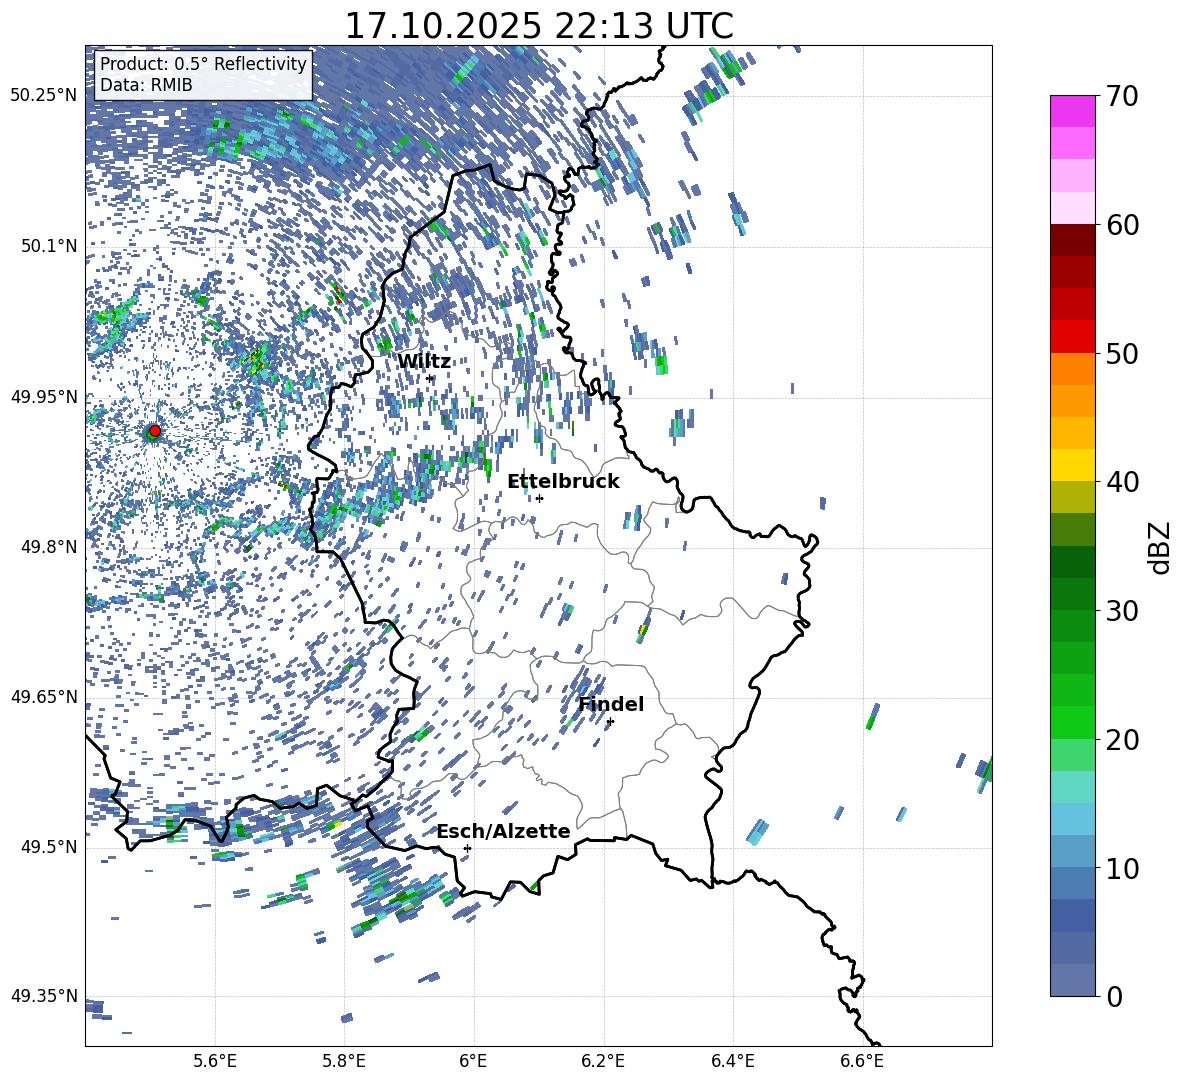Click the cross marker below Wiltz
Image resolution: width=1184 pixels, height=1081 pixels.
click(430, 378)
